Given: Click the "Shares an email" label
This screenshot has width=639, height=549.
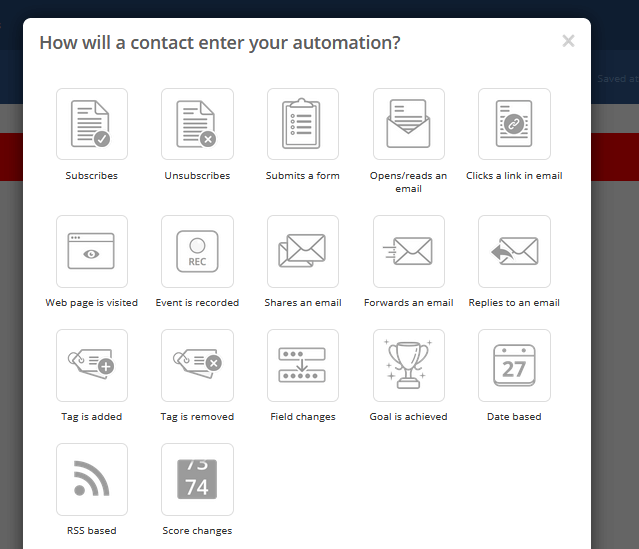Looking at the screenshot, I should click(303, 303).
